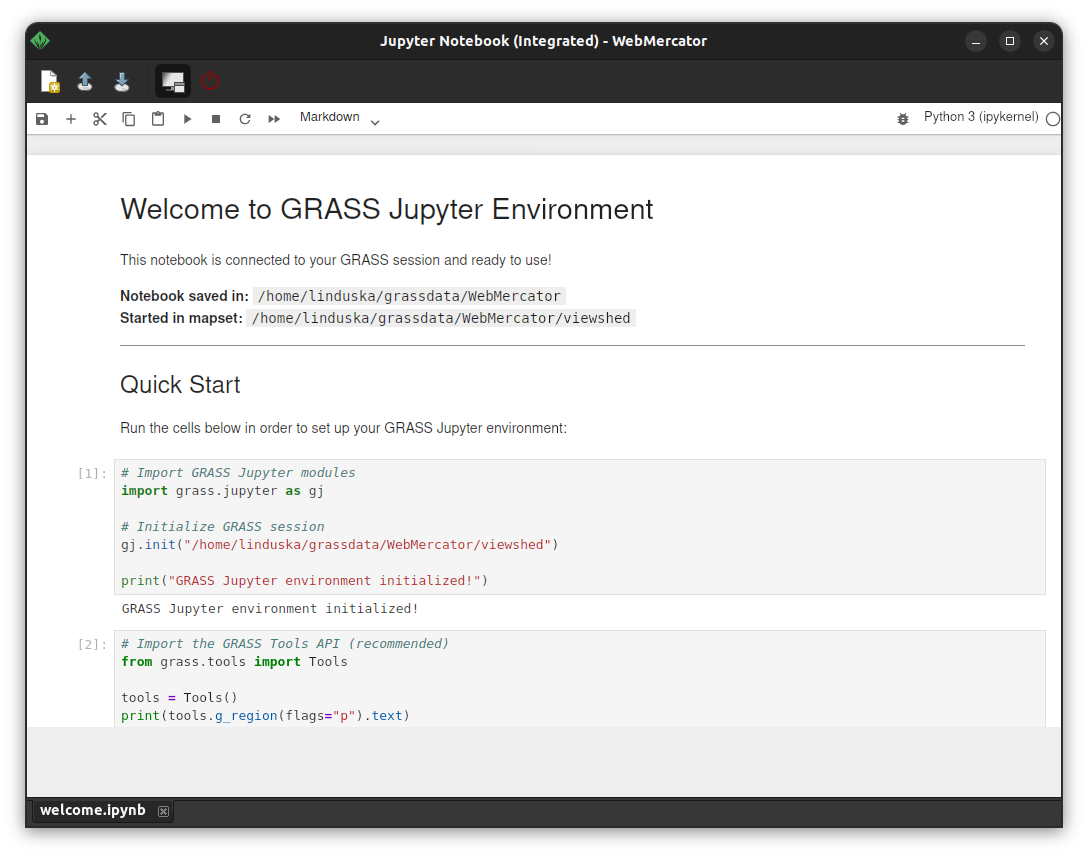Viewport: 1088px width, 856px height.
Task: Stop the Jupyter server with red power icon
Action: click(210, 81)
